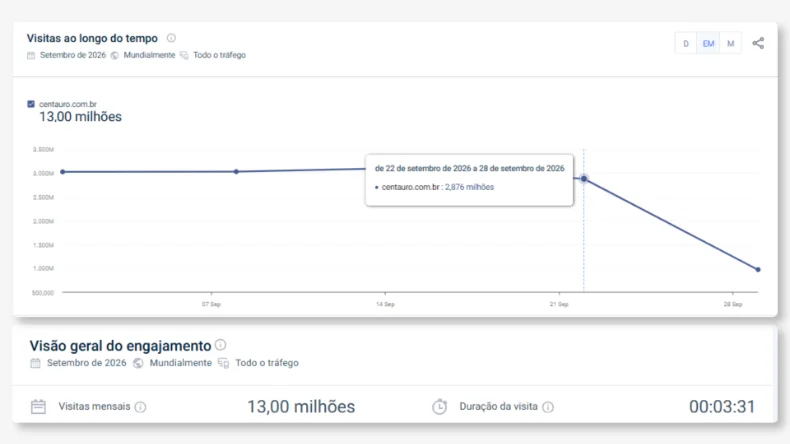The image size is (790, 444).
Task: Click the Visitas mensais calendar icon
Action: tap(38, 406)
